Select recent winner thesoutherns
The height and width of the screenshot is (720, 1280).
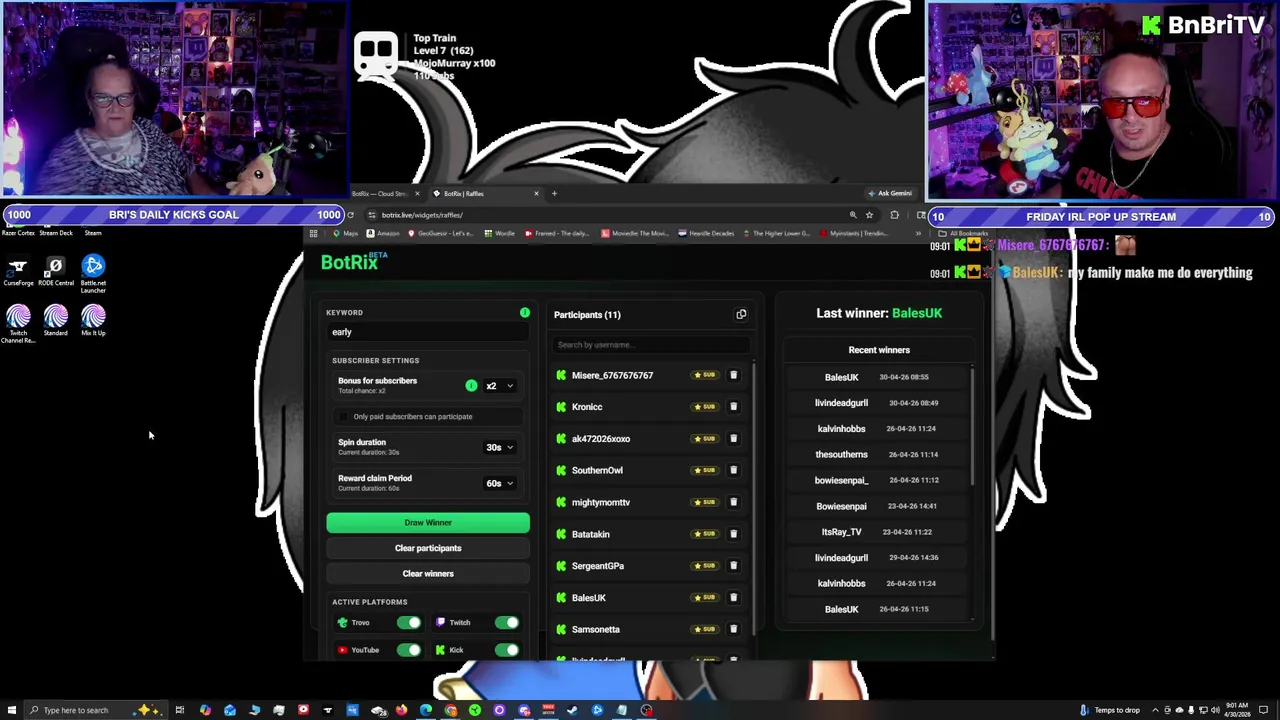point(841,454)
